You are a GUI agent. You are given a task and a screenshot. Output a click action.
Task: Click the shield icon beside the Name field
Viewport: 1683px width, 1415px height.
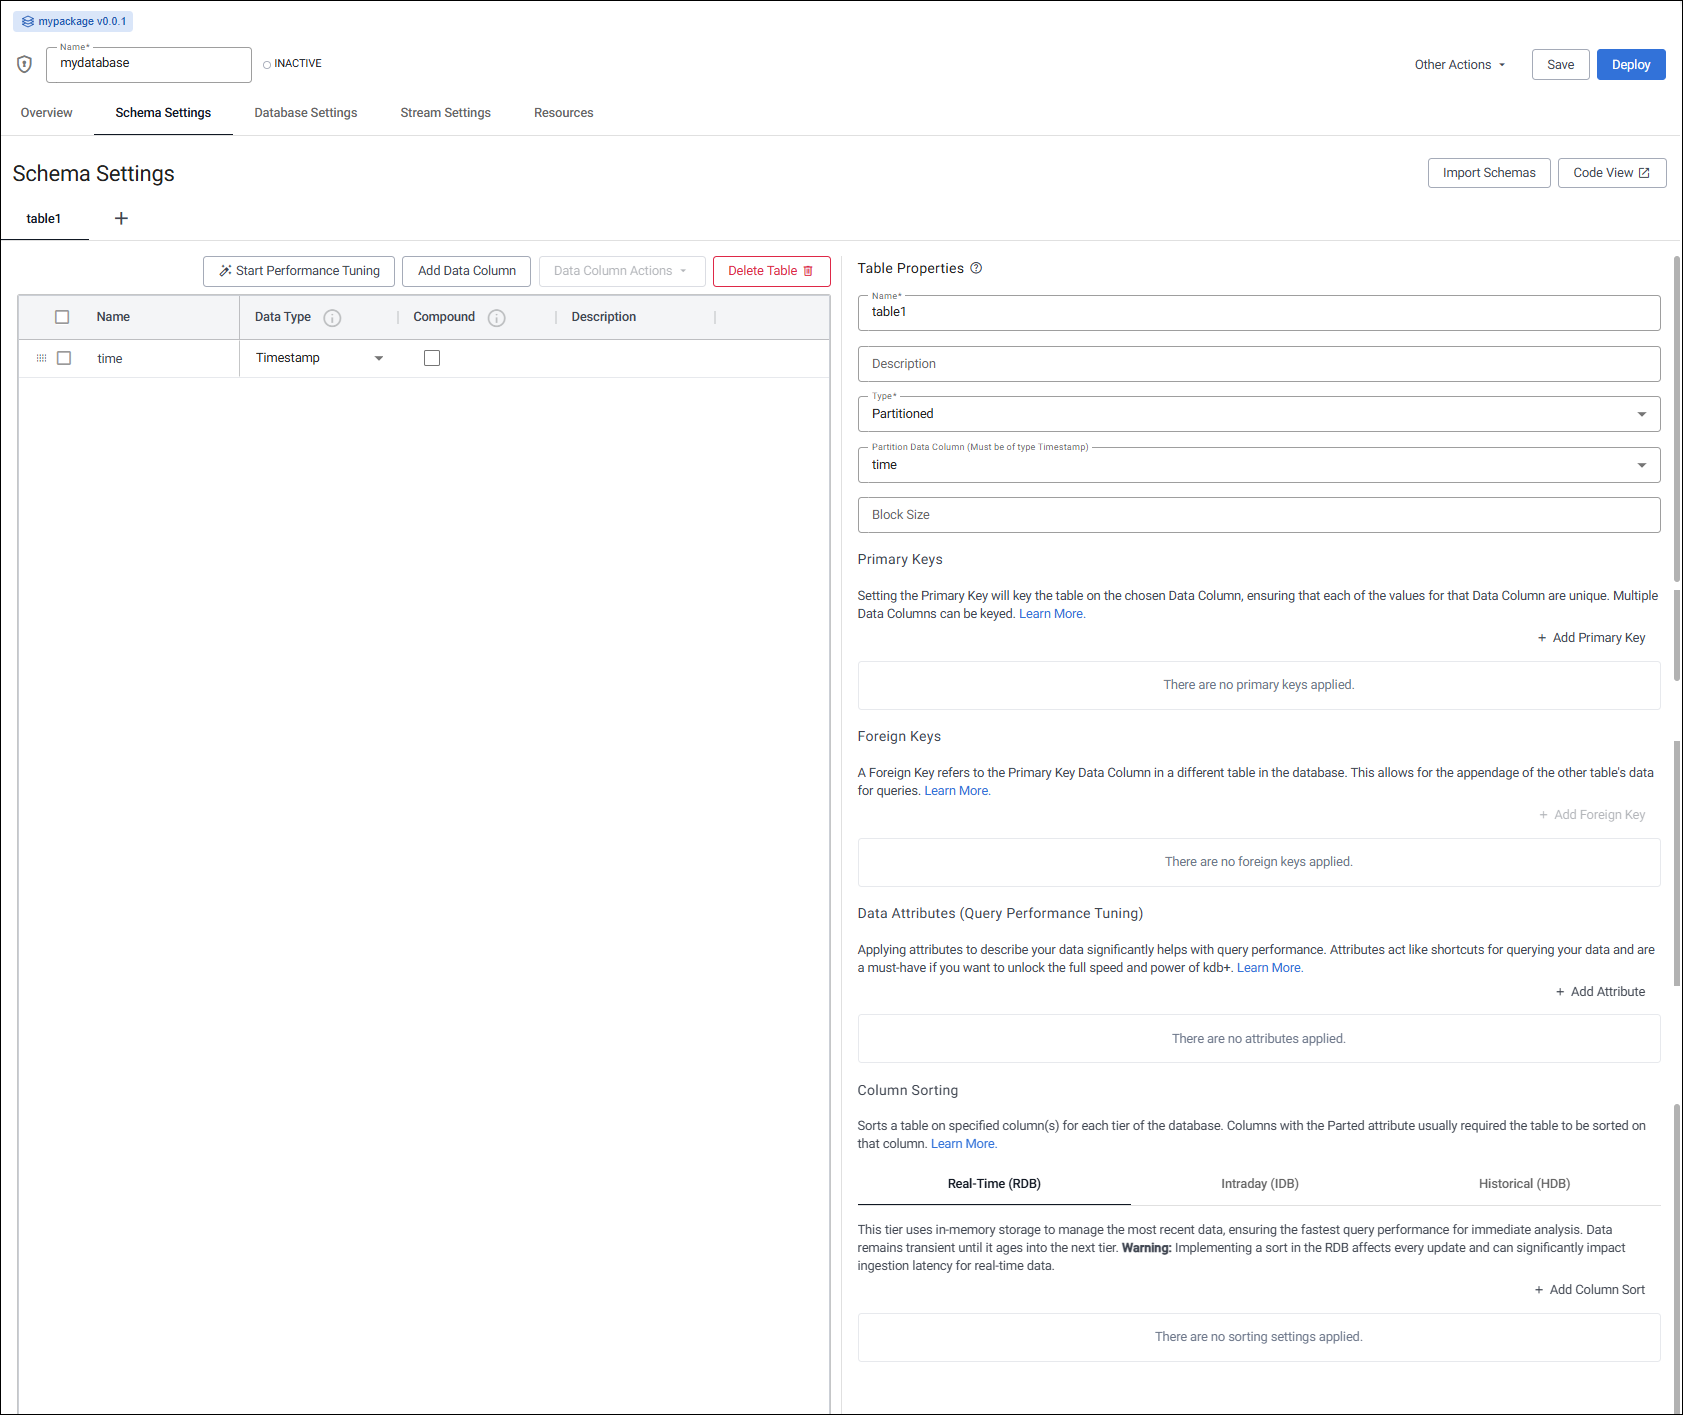tap(23, 64)
